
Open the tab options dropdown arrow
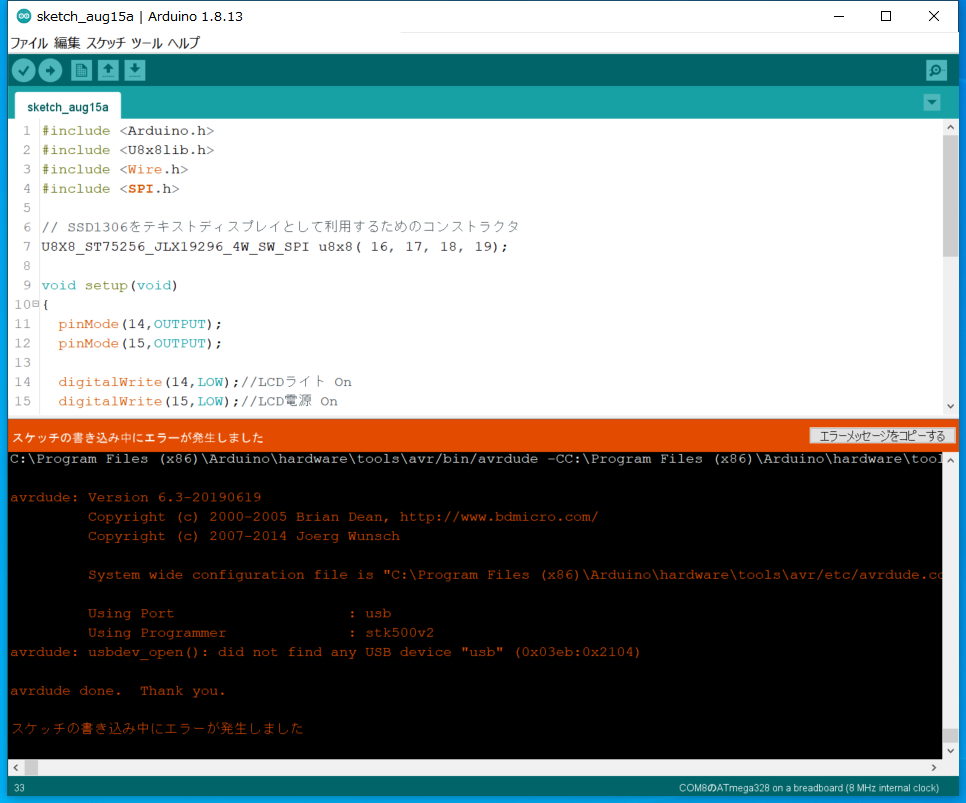coord(931,102)
